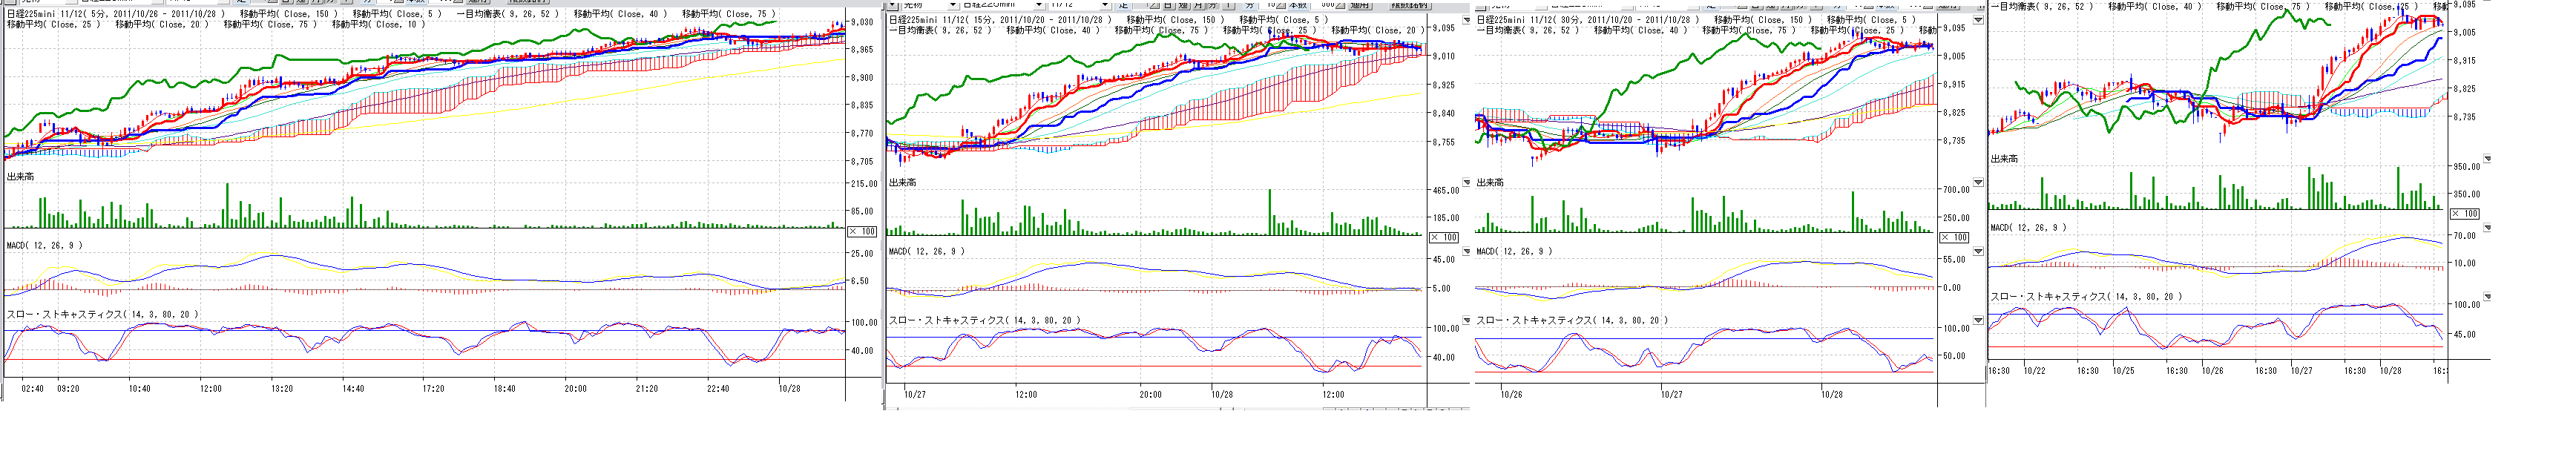The image size is (2576, 457).
Task: Open the 11/12 contract month dropdown
Action: click(1105, 5)
